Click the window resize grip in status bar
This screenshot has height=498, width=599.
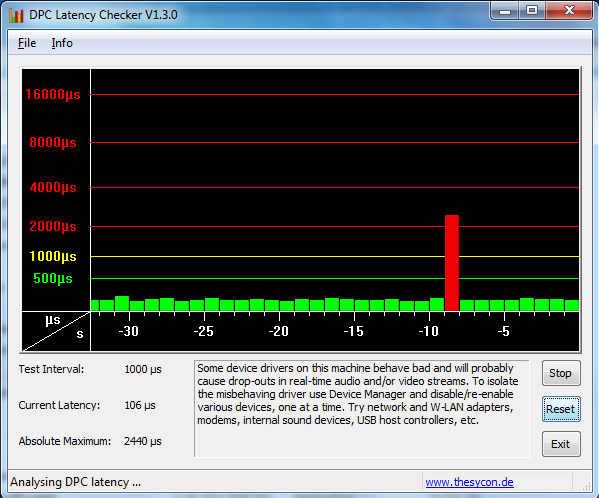[x=586, y=485]
